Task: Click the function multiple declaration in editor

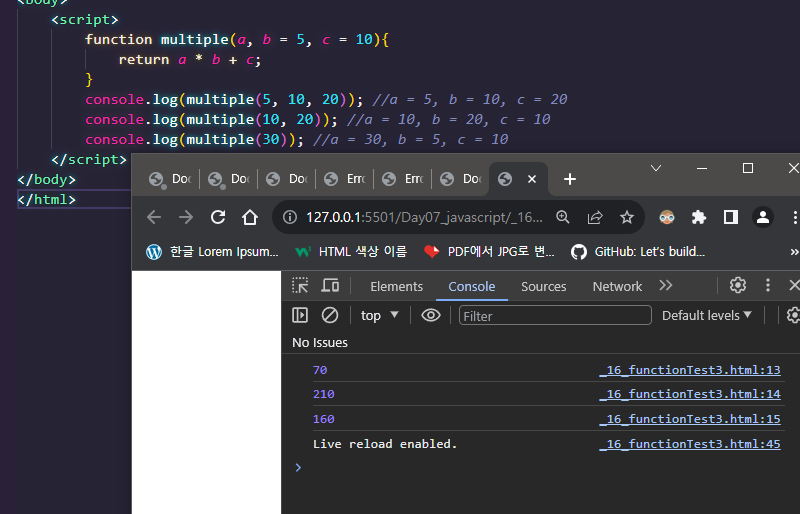Action: tap(237, 39)
